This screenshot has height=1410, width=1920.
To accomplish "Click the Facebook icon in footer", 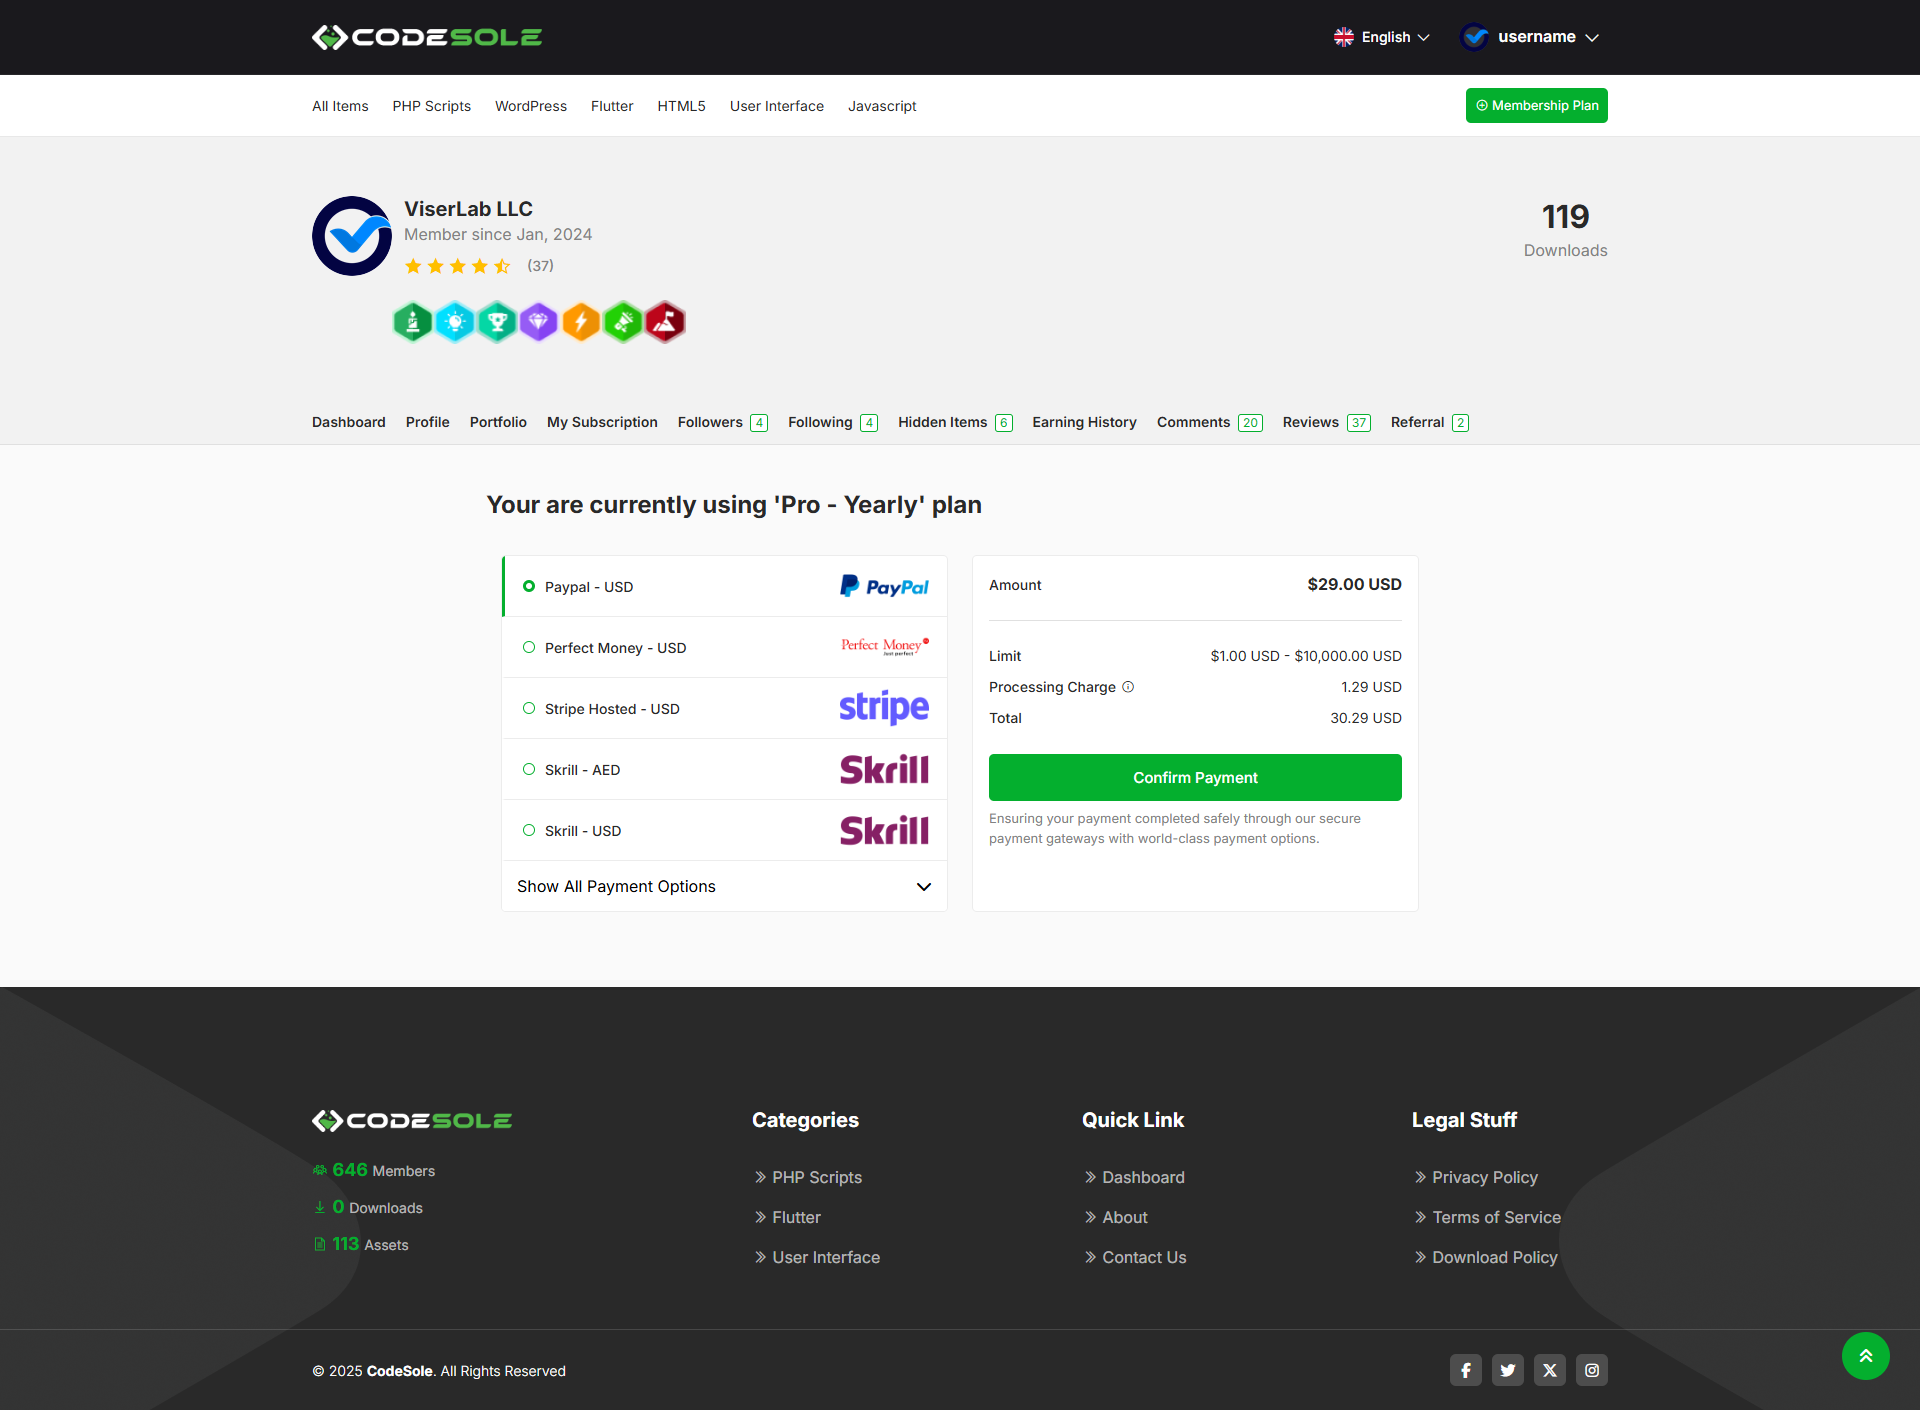I will [1465, 1370].
